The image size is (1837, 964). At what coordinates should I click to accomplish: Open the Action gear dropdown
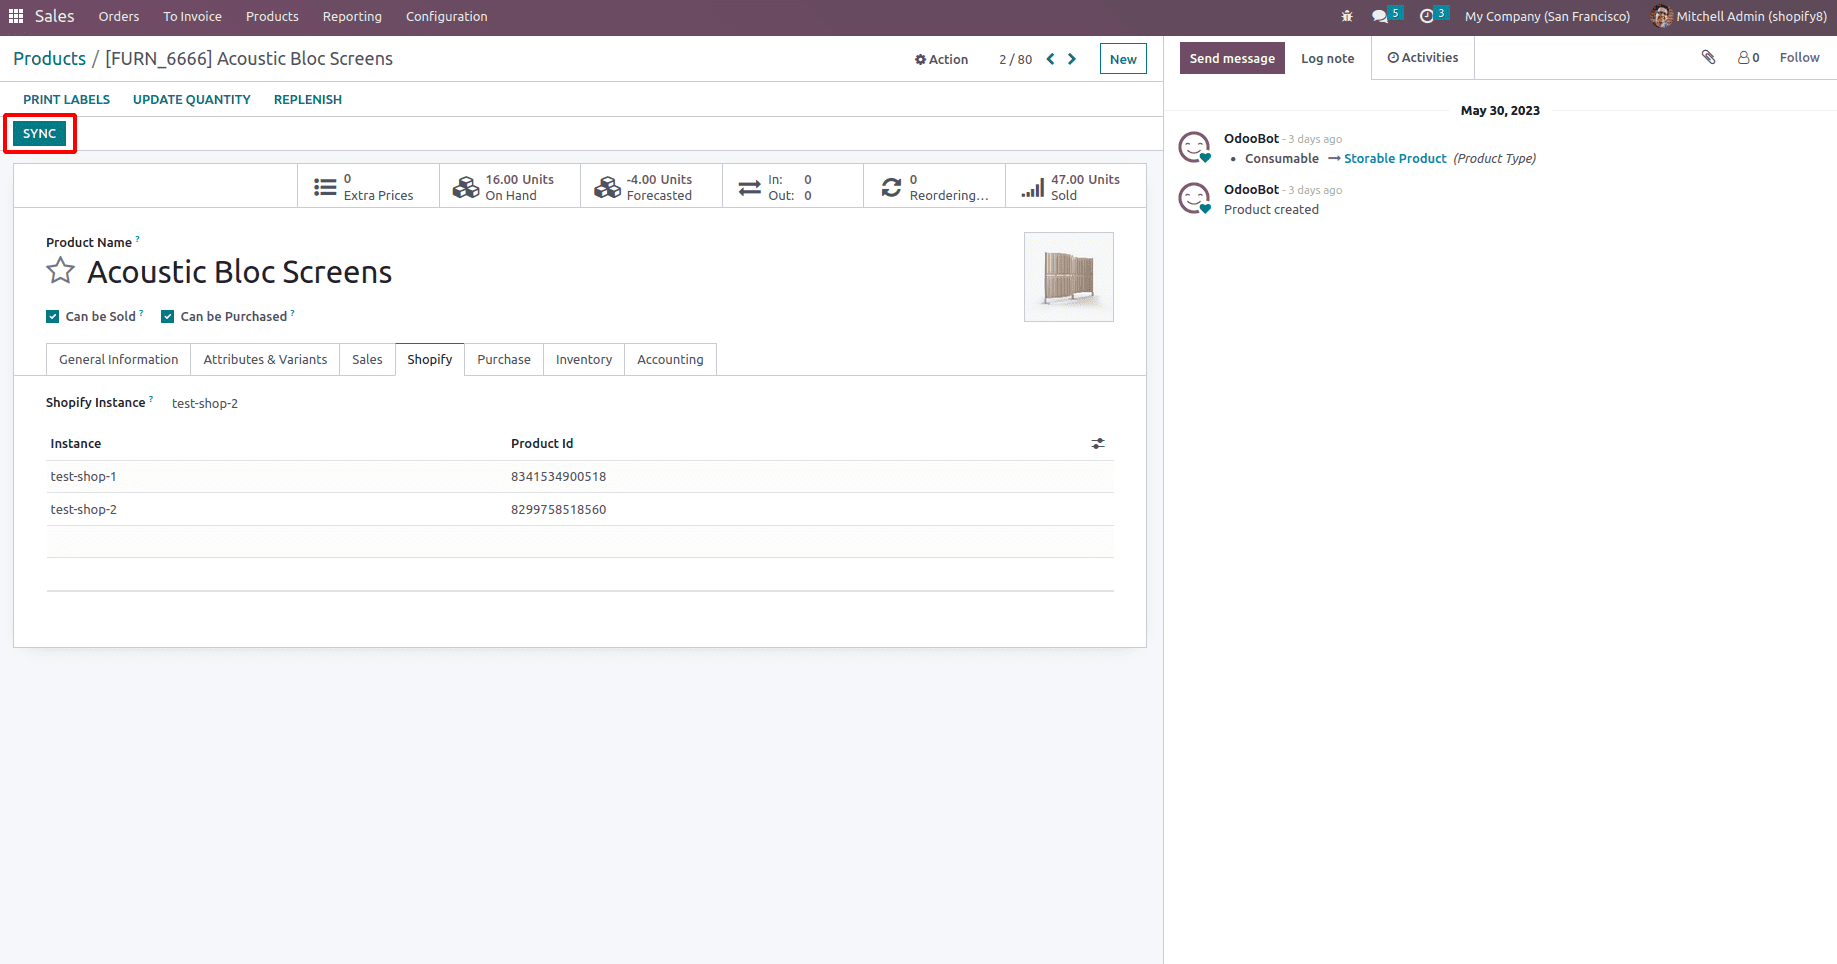tap(941, 59)
